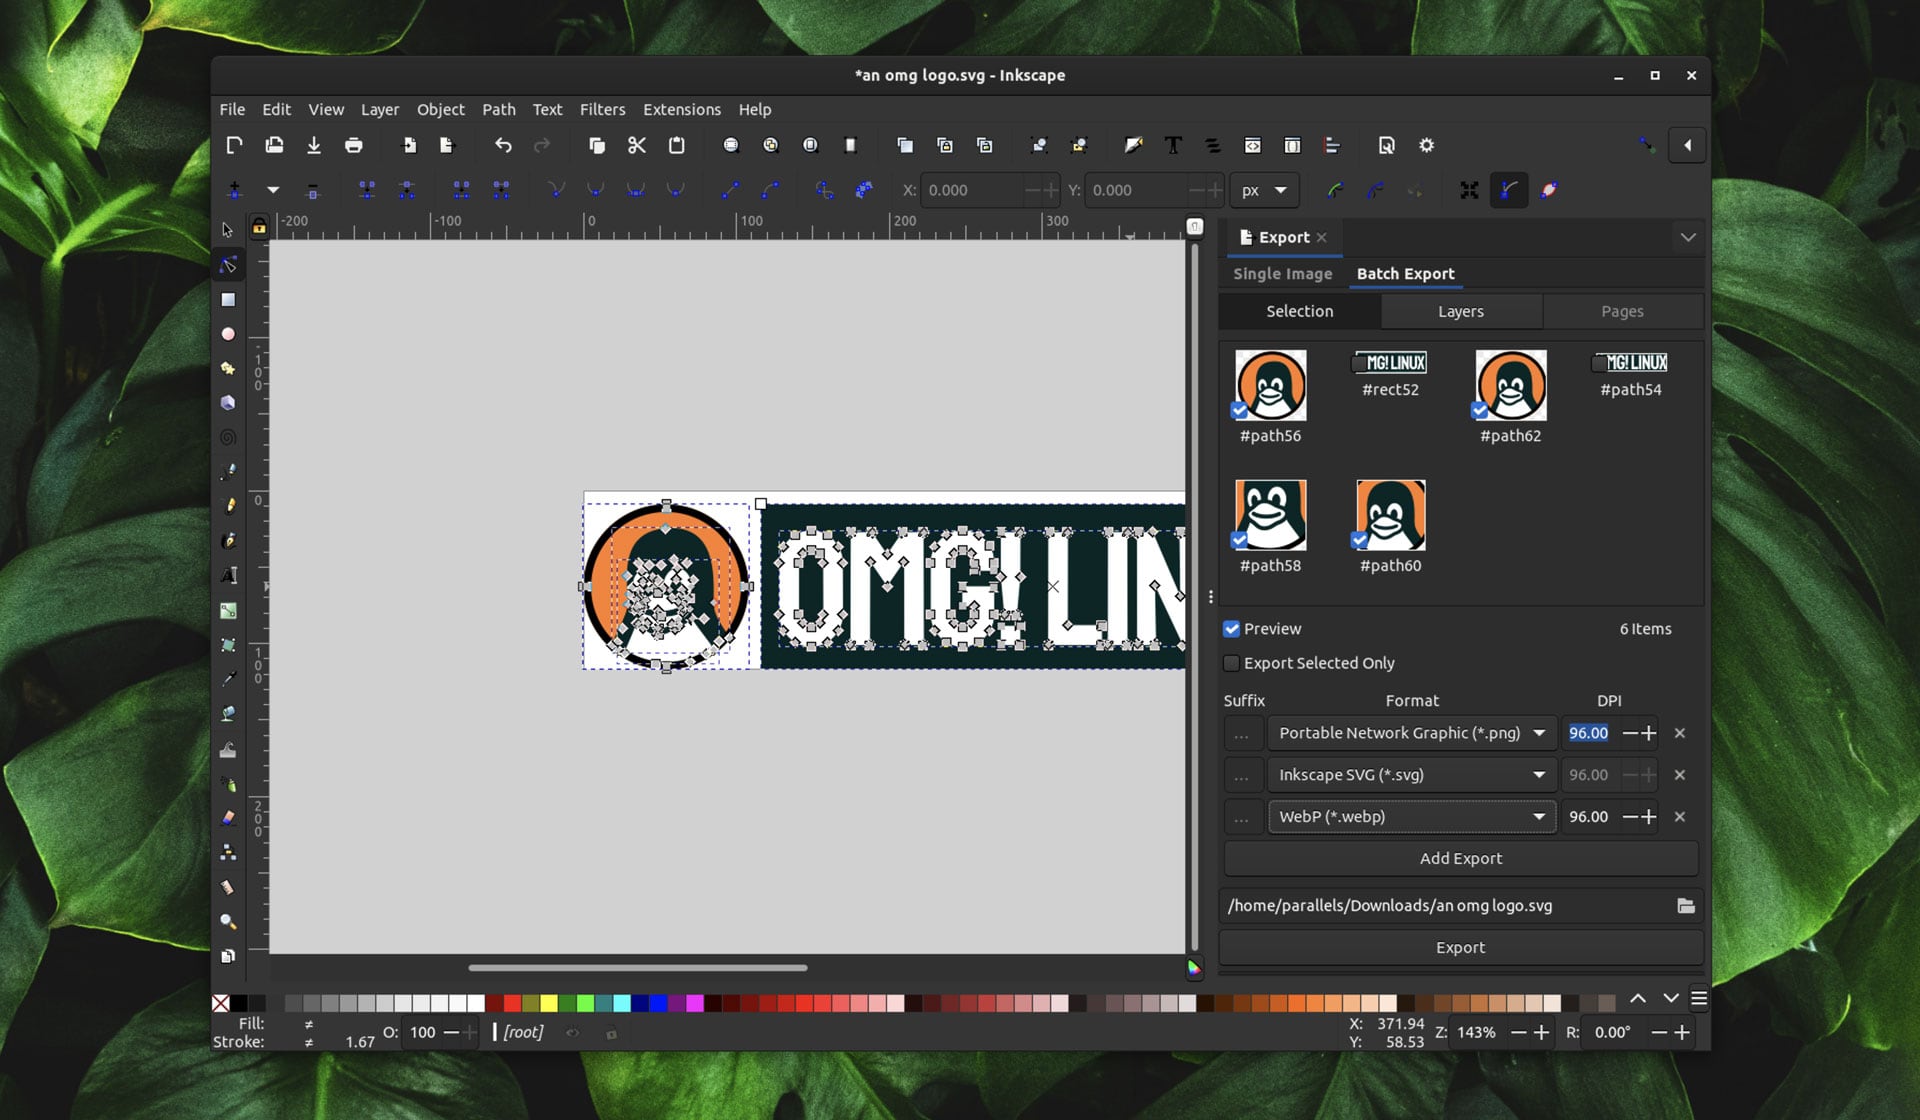Open the Extensions menu
1920x1120 pixels.
pyautogui.click(x=682, y=110)
